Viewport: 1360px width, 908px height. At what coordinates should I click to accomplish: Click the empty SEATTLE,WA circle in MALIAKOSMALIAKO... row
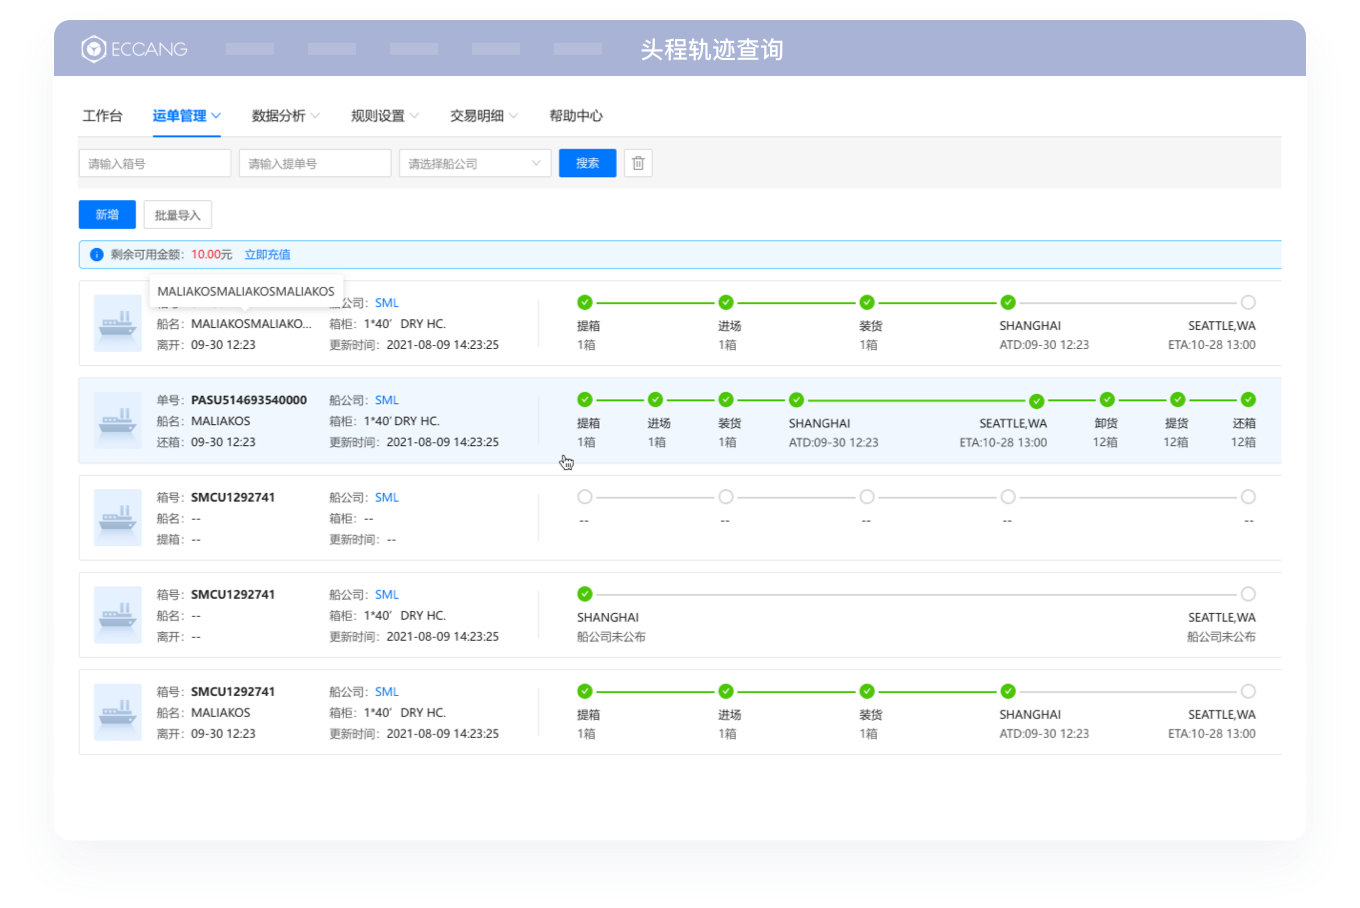(x=1248, y=302)
